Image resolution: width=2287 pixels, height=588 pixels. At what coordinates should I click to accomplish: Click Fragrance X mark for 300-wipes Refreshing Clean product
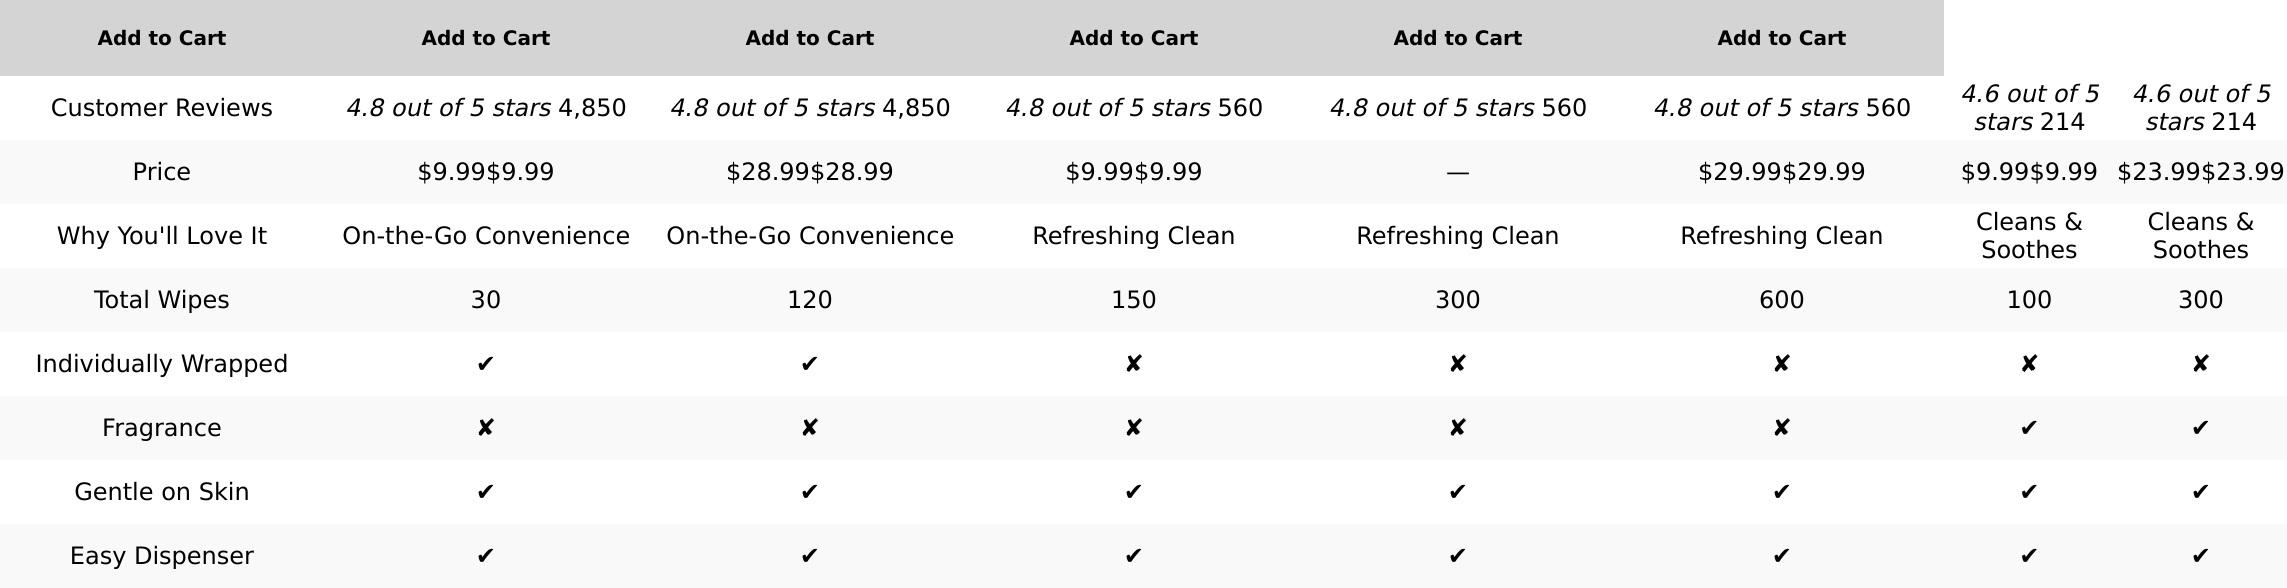[x=1457, y=428]
